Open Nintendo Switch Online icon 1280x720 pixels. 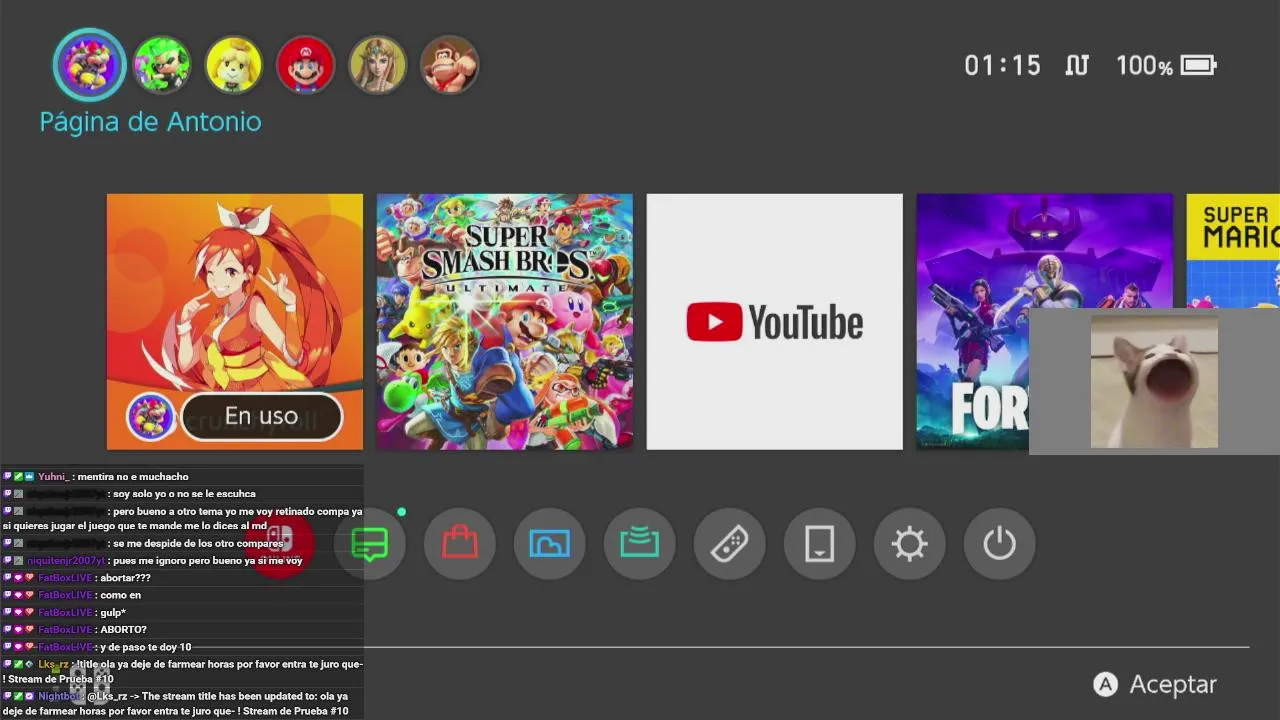coord(280,544)
